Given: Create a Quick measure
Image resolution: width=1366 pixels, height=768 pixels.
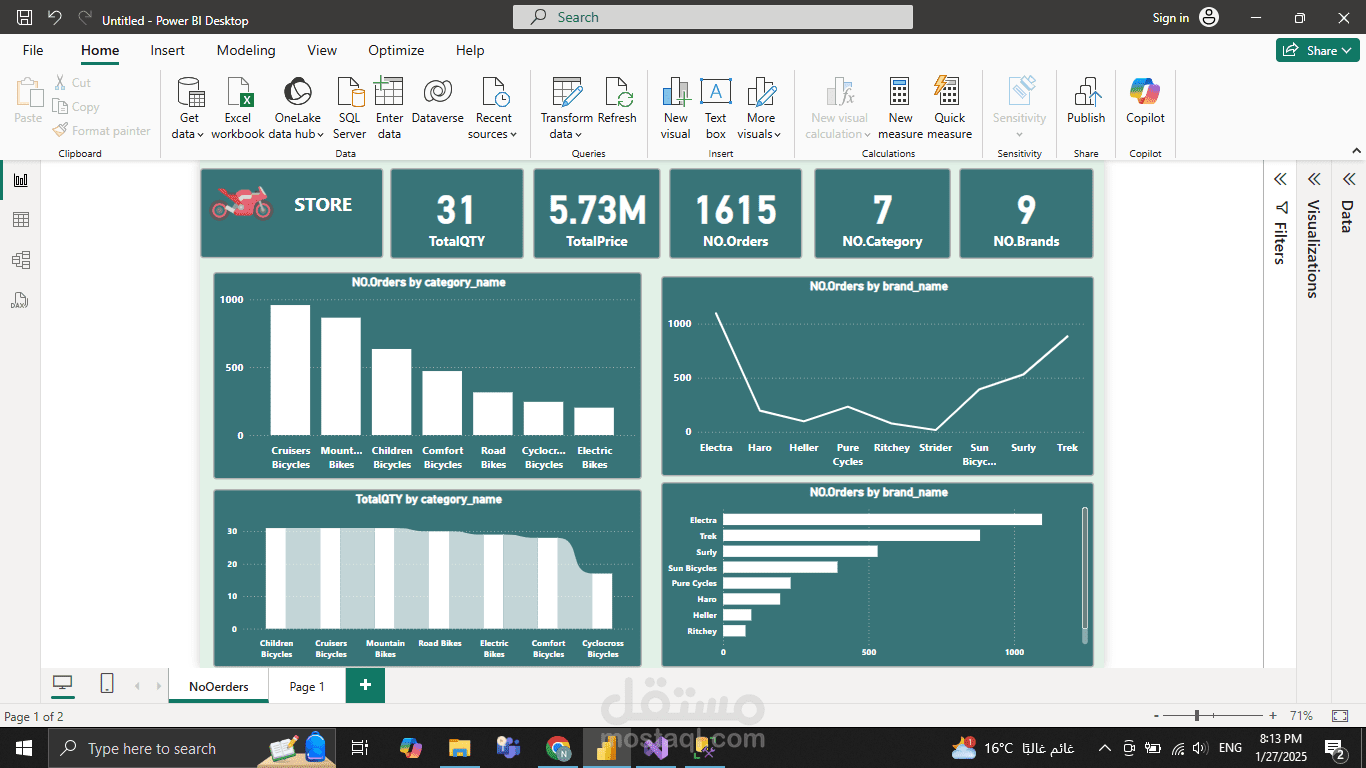Looking at the screenshot, I should tap(949, 108).
